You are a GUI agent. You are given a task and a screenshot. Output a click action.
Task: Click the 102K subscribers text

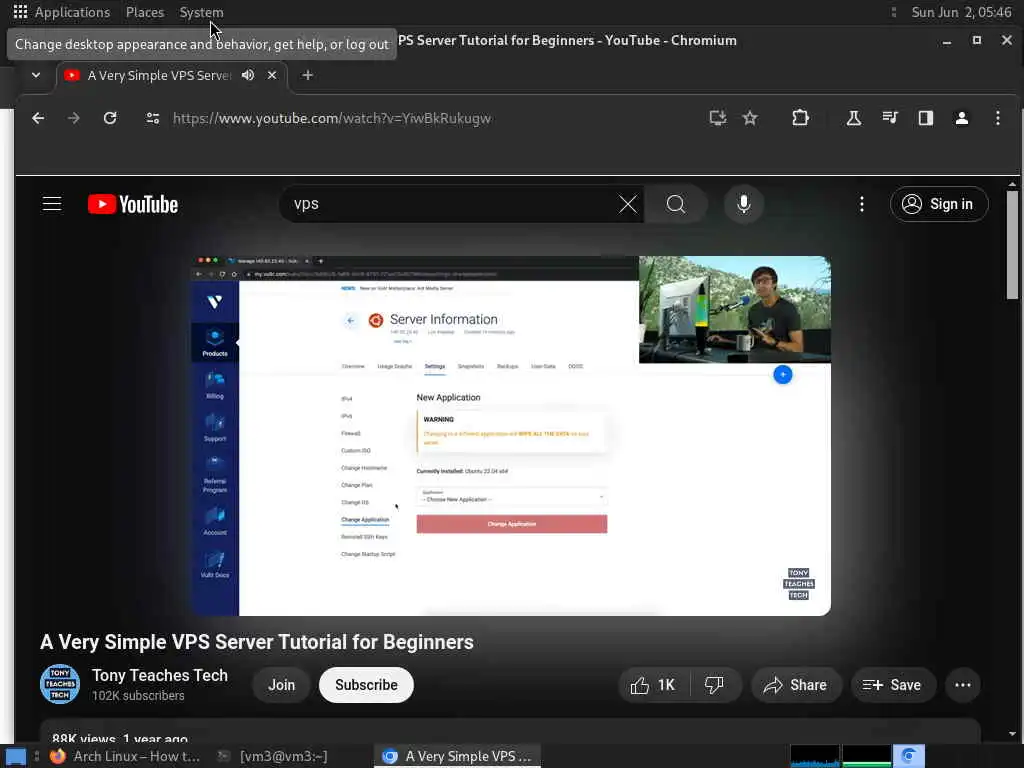click(x=138, y=696)
